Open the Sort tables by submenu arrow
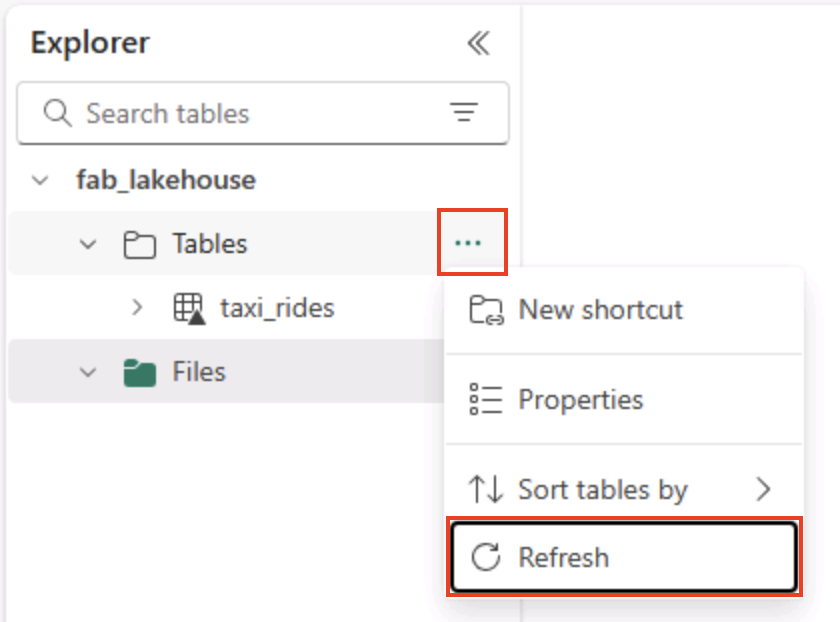Screen dimensions: 840x622 point(764,489)
